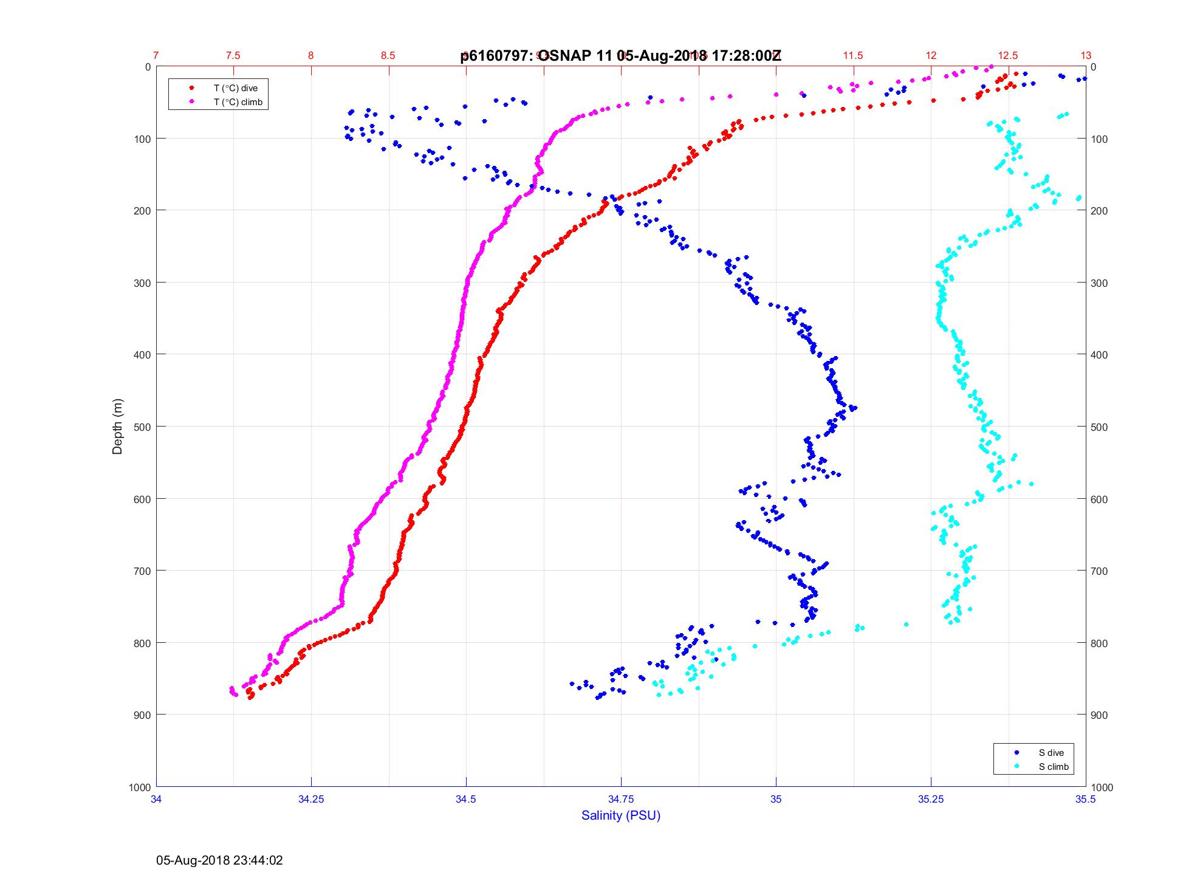Click temperature tick label 11.5 on top axis

[x=853, y=56]
